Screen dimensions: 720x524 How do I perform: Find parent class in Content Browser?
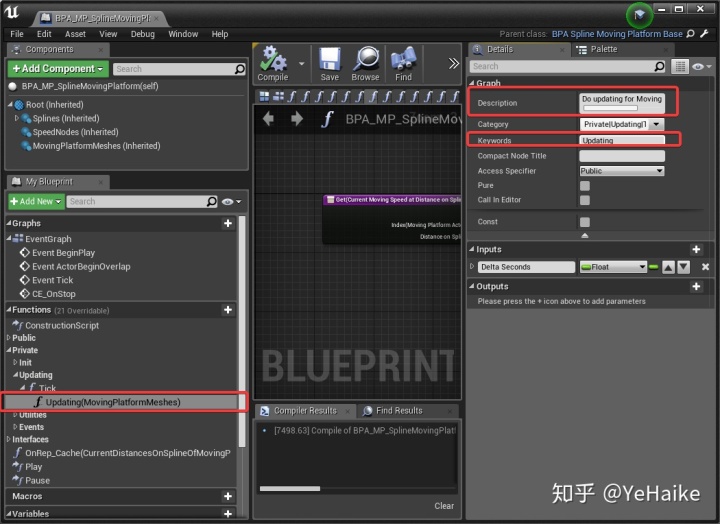(x=690, y=34)
